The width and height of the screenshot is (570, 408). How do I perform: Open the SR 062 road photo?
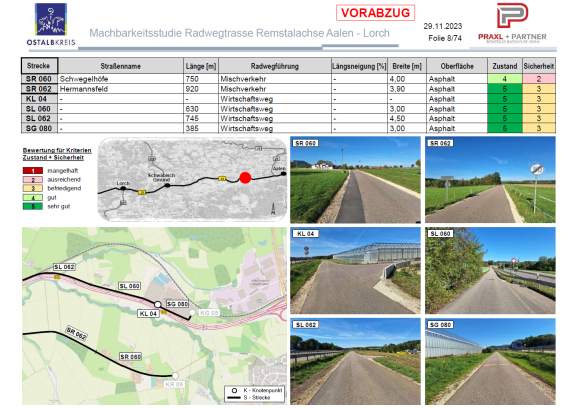490,180
